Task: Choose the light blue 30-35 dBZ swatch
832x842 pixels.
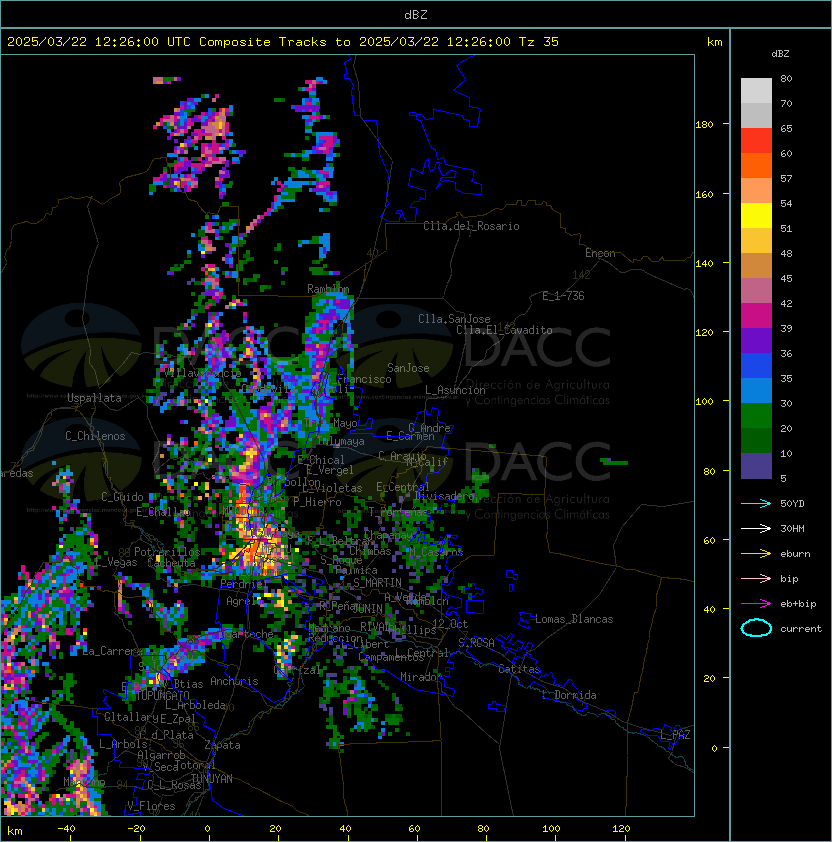Action: coord(756,390)
